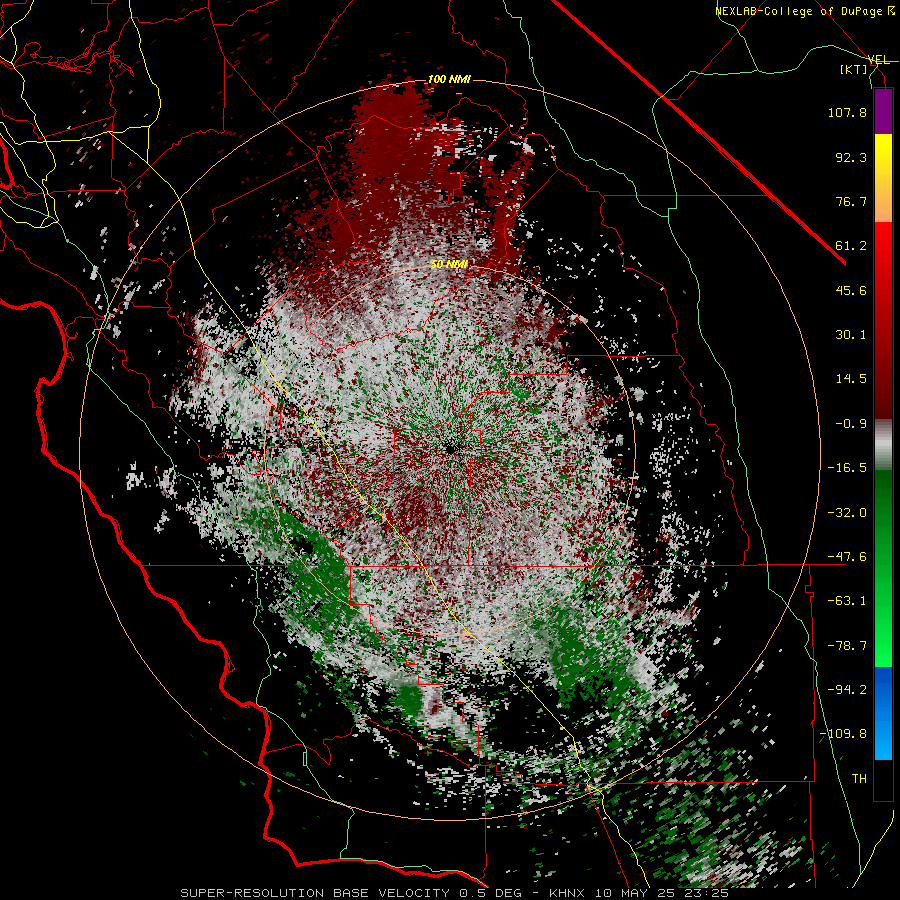Click the 107.8 value on velocity scale
900x900 pixels.
[847, 112]
